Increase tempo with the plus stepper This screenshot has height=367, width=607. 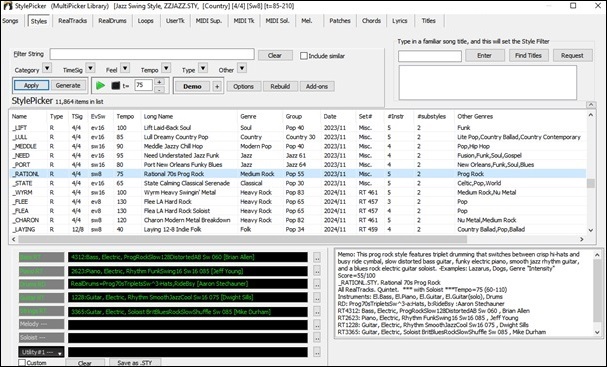tap(159, 82)
